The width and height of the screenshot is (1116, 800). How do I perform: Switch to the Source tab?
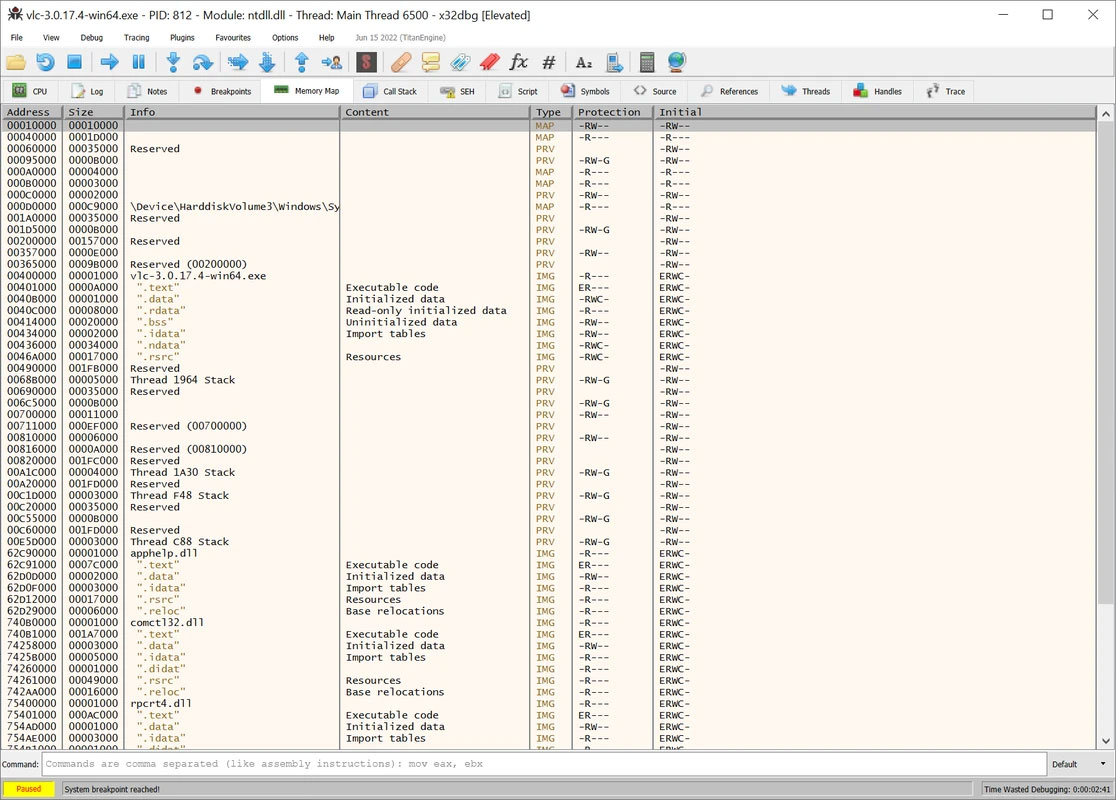point(656,91)
